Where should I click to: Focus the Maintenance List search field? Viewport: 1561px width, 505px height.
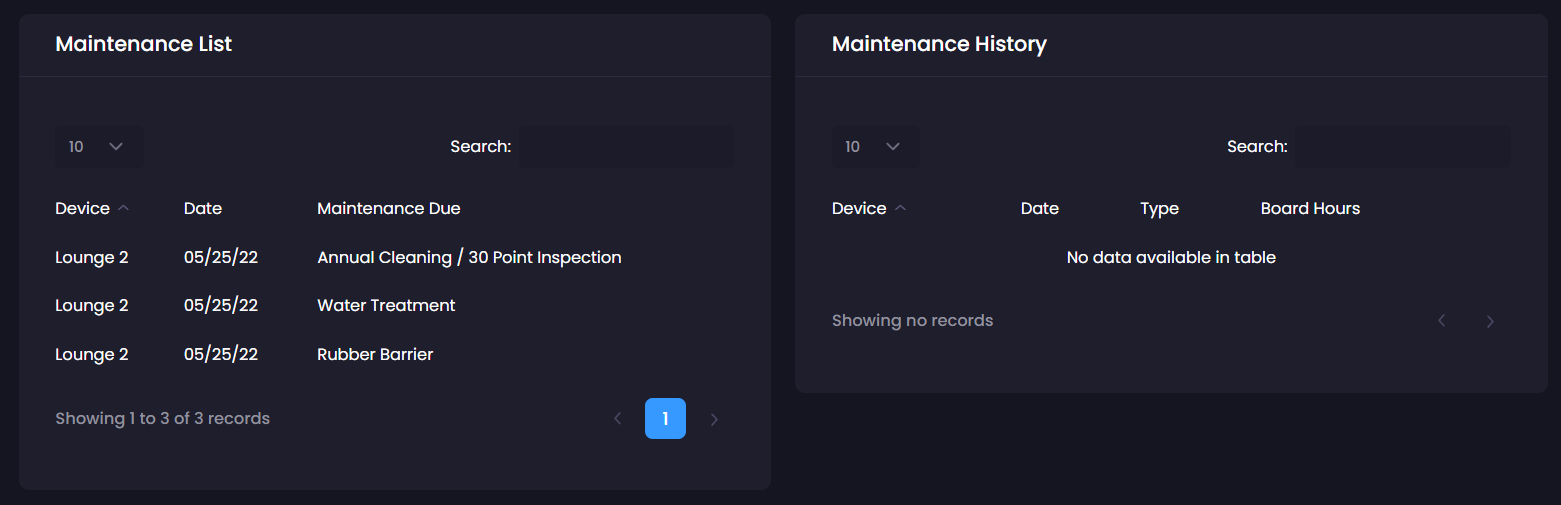(626, 147)
